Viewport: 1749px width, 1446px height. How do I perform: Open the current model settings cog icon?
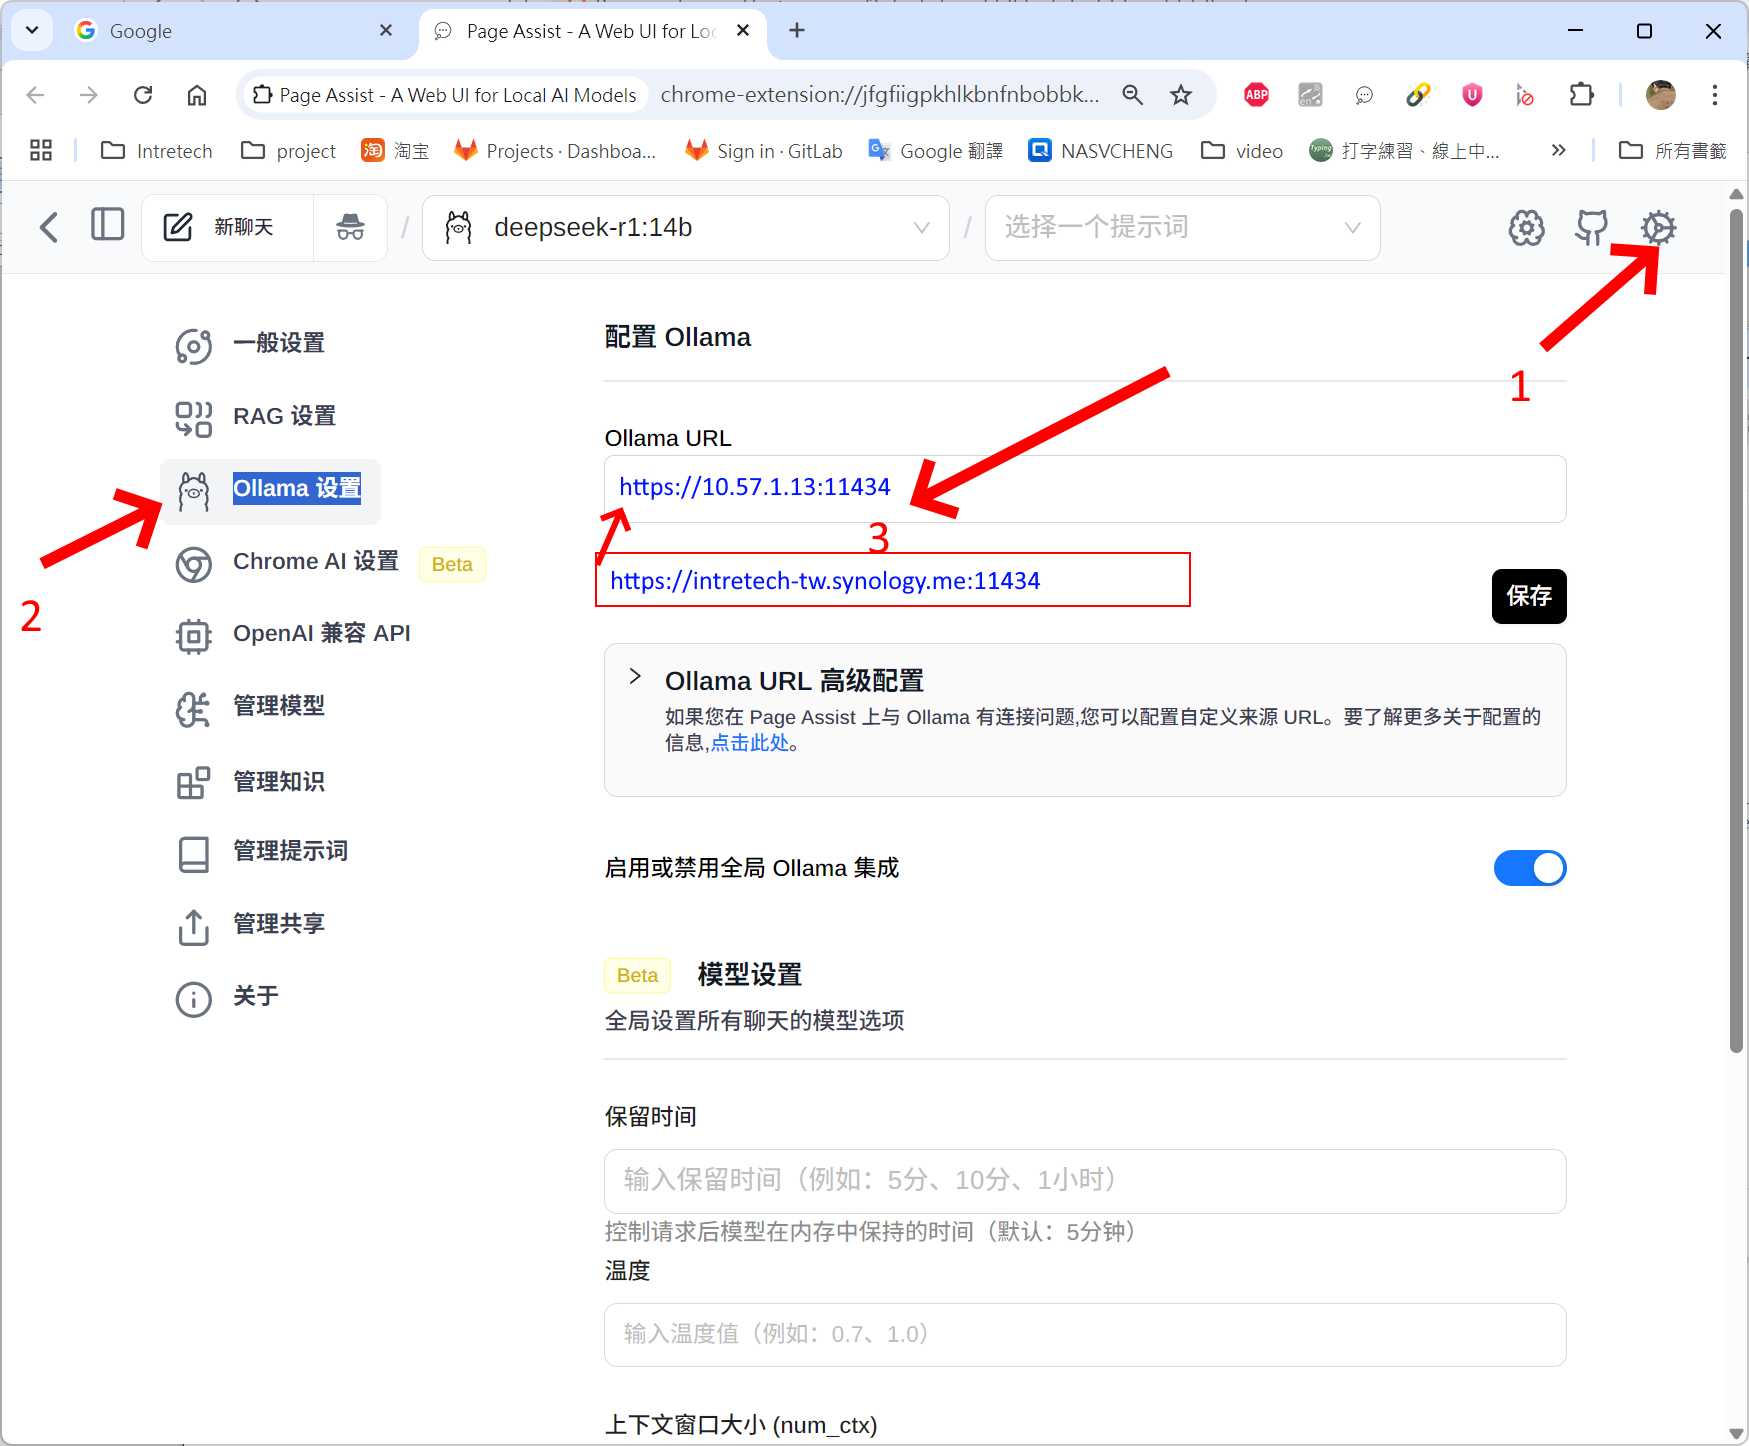click(1526, 228)
